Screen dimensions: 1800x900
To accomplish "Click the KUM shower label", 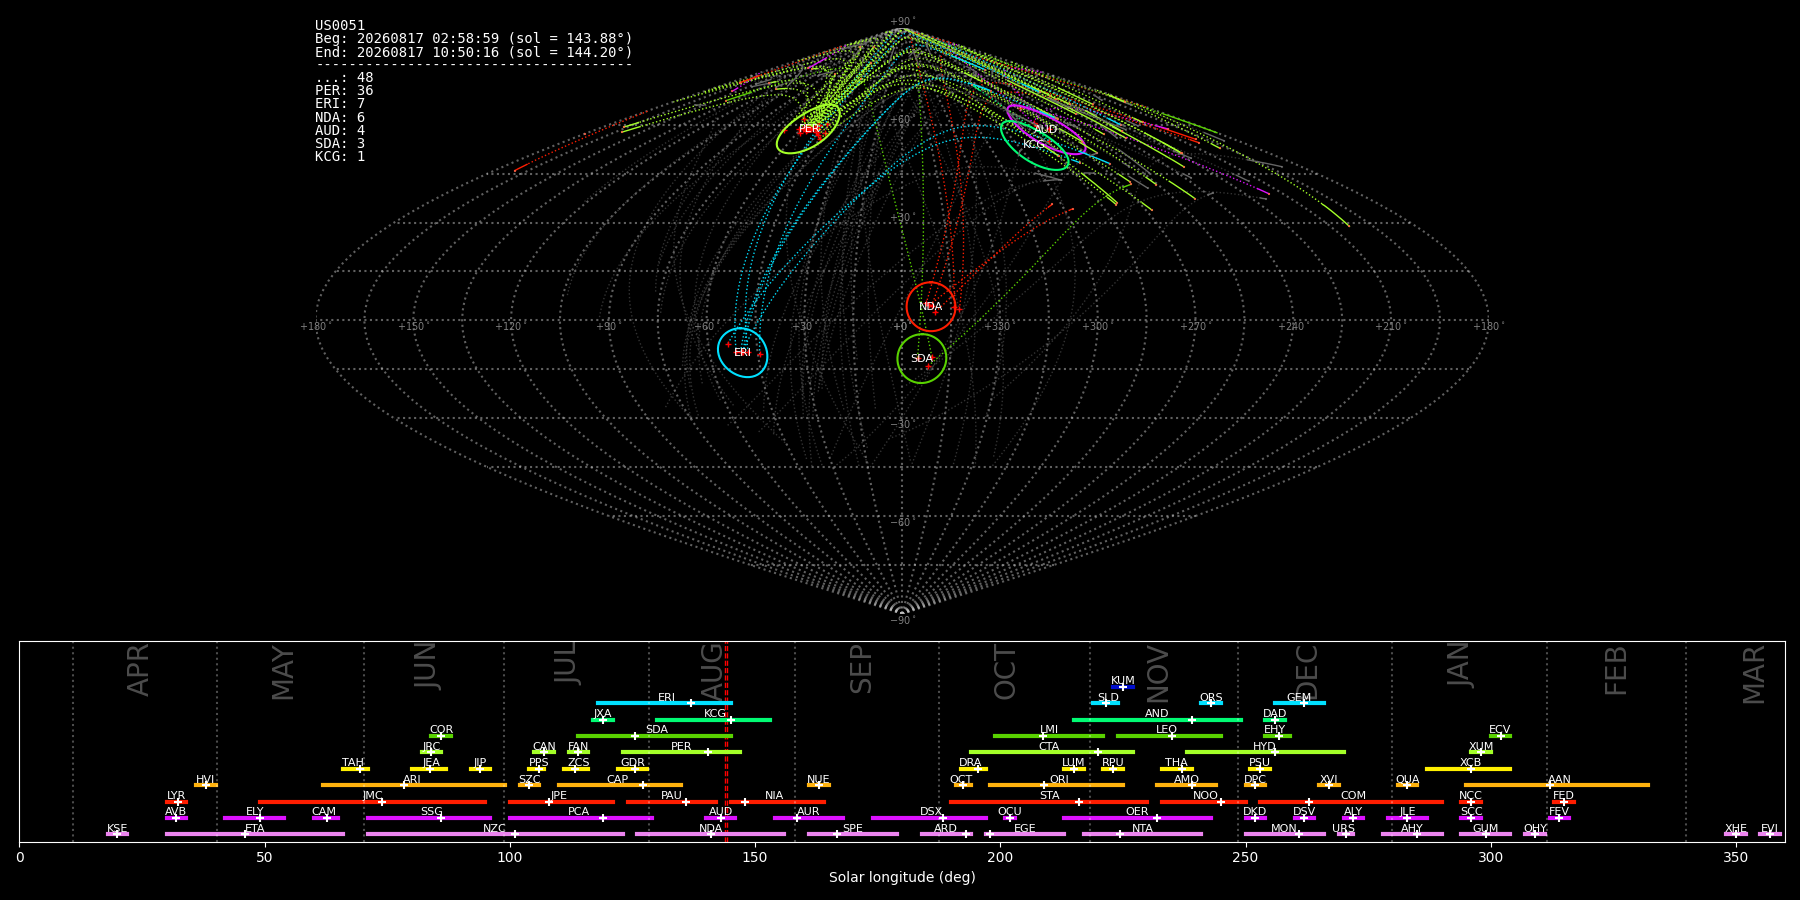I will [1123, 681].
